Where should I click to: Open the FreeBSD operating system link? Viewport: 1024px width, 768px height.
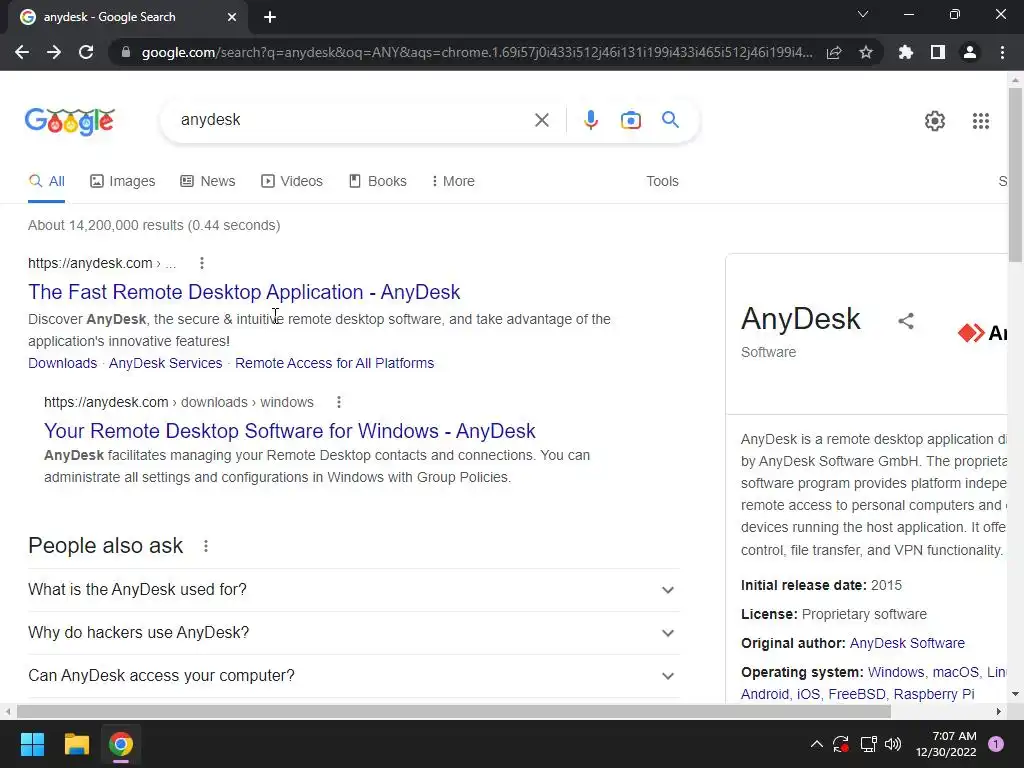tap(856, 694)
